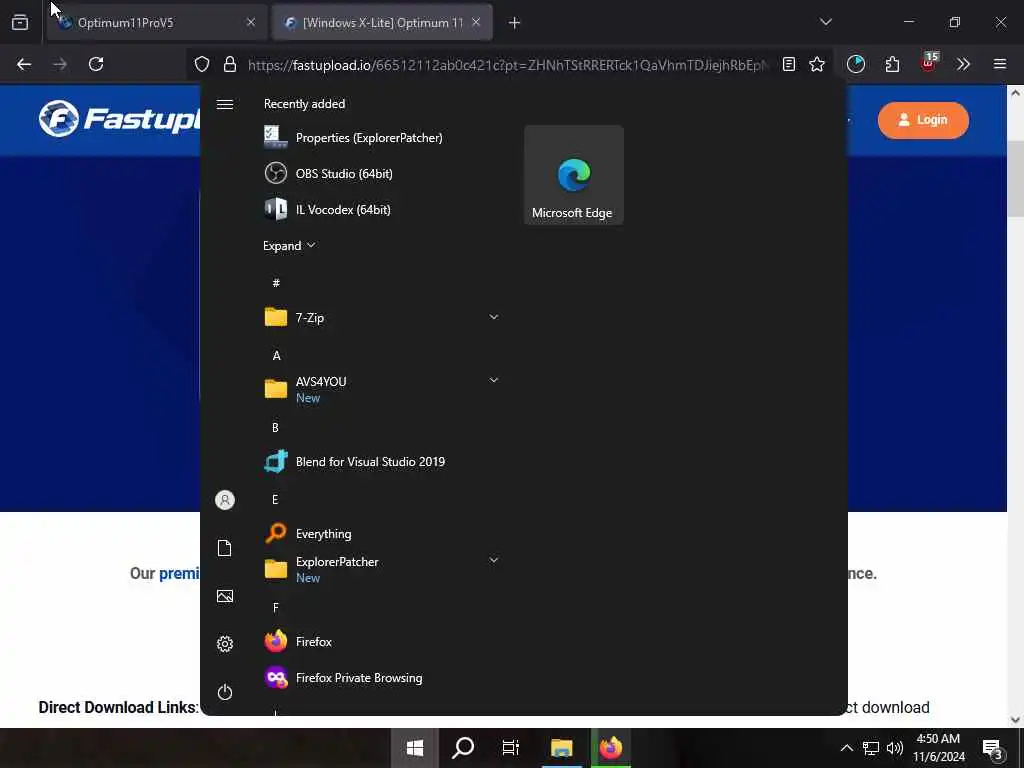Click the letter A section header

coord(276,356)
